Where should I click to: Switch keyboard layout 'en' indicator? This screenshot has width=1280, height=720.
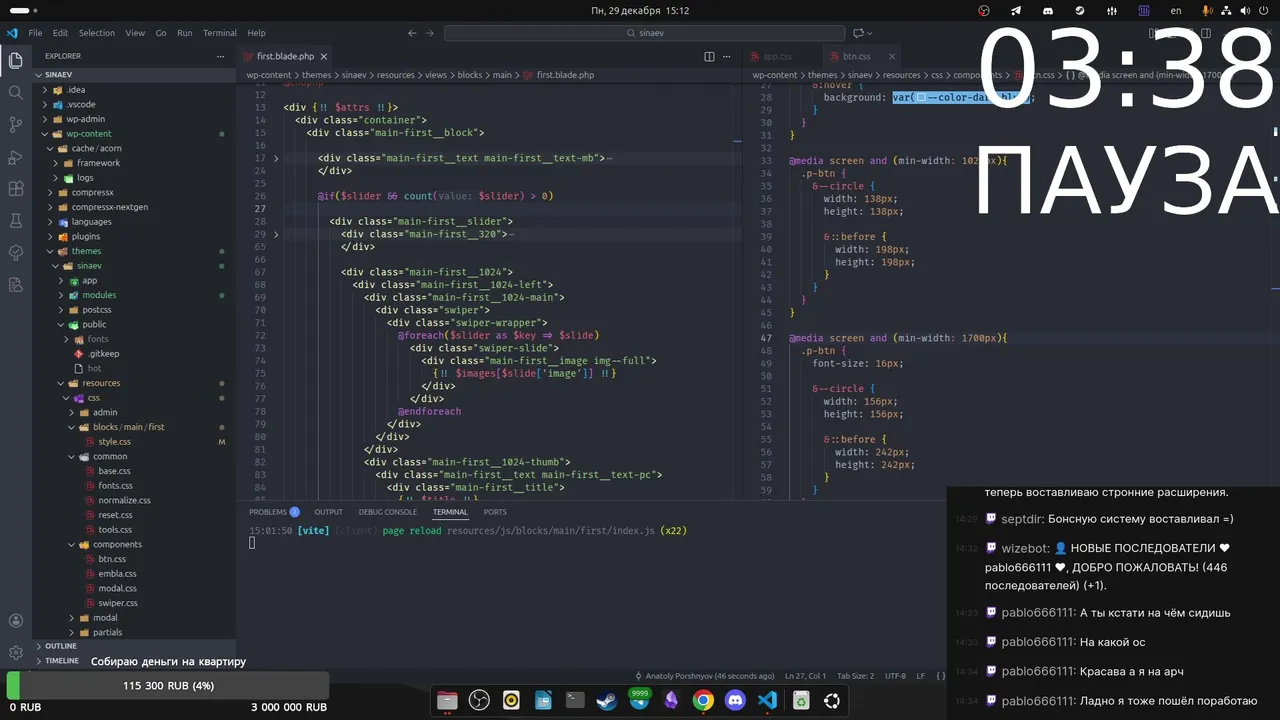pos(1177,10)
